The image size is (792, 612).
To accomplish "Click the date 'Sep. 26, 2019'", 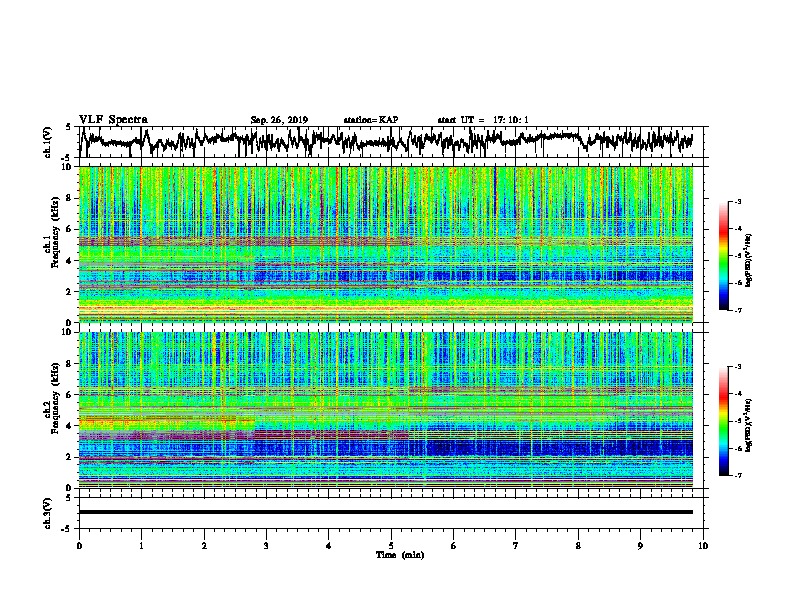I will coord(279,120).
